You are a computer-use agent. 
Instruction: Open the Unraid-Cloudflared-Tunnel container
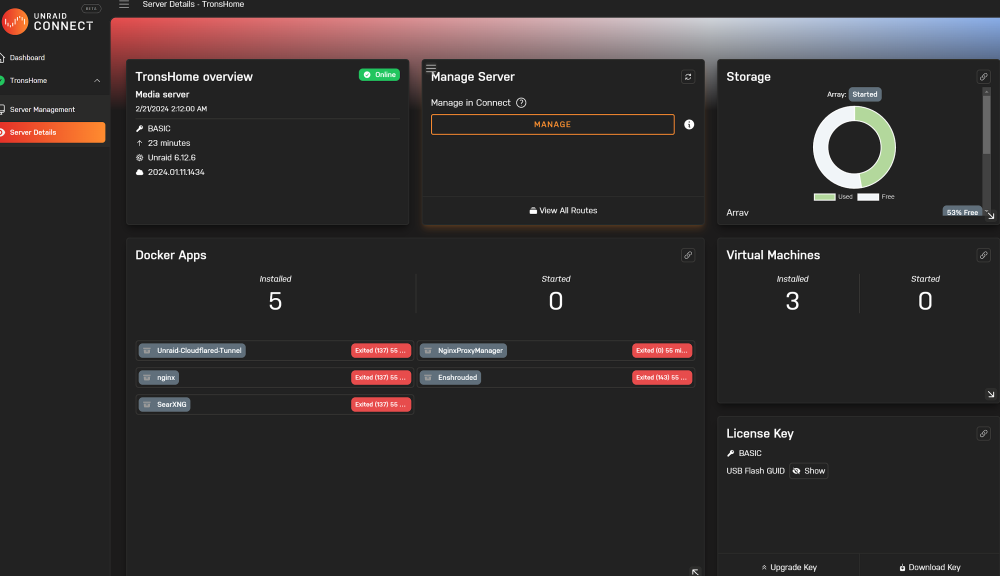193,351
